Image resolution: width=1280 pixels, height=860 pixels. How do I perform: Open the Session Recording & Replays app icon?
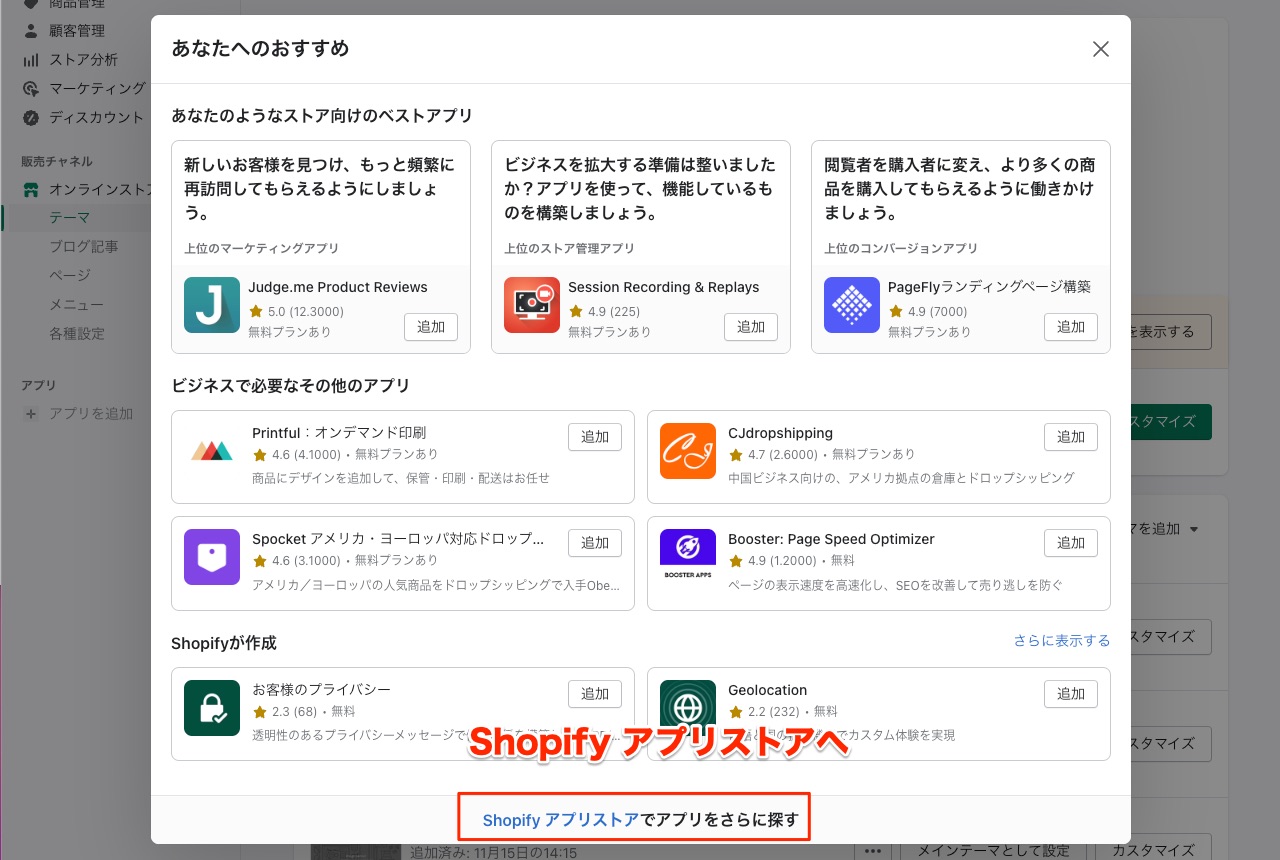[532, 305]
